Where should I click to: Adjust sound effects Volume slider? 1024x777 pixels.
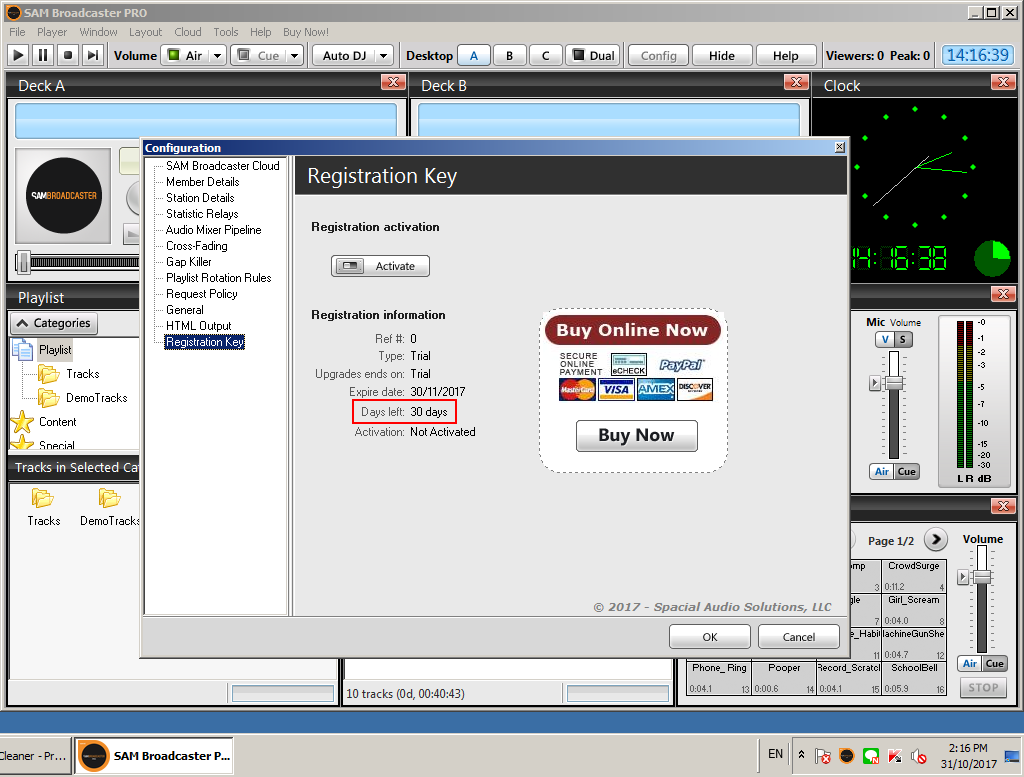point(982,577)
